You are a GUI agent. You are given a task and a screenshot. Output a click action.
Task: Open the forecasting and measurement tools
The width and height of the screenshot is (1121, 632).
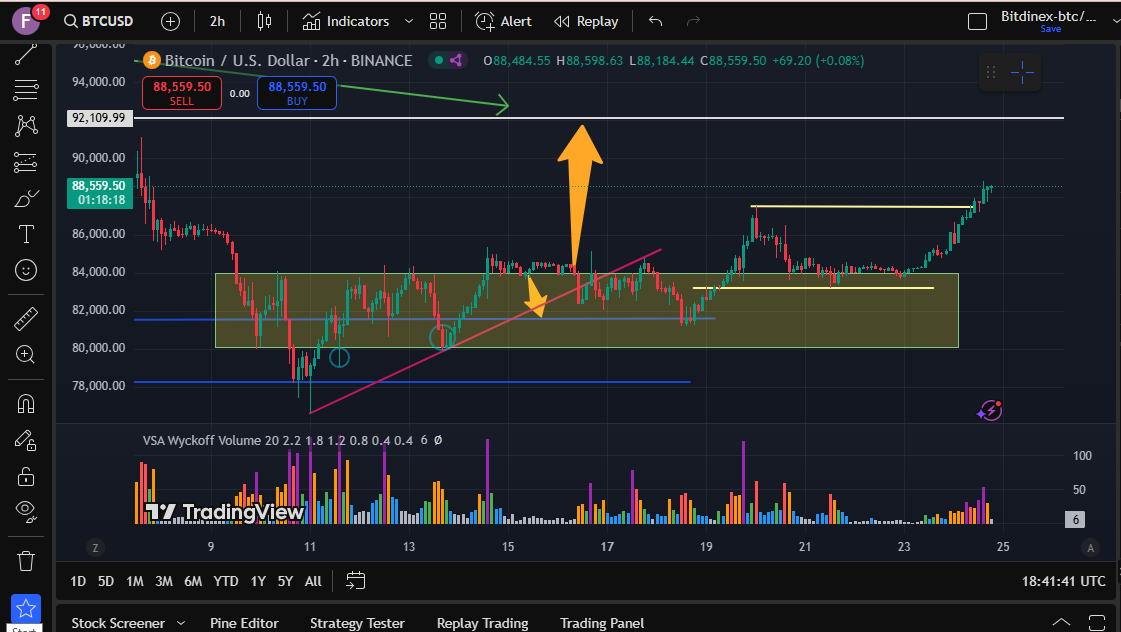(26, 162)
